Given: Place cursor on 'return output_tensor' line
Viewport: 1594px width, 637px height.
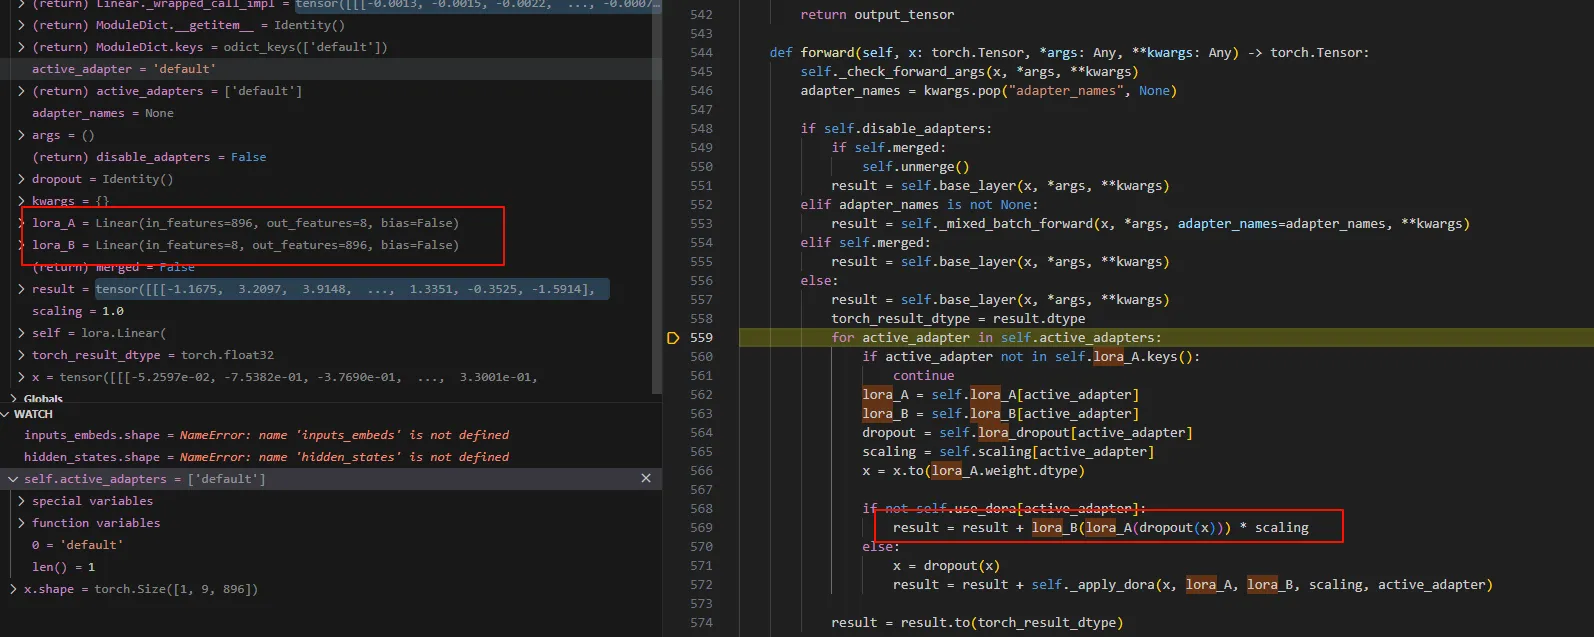Looking at the screenshot, I should 877,15.
